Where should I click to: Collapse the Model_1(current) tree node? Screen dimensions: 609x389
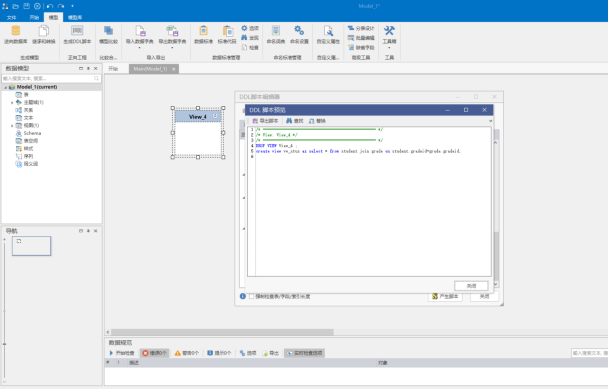(5, 87)
